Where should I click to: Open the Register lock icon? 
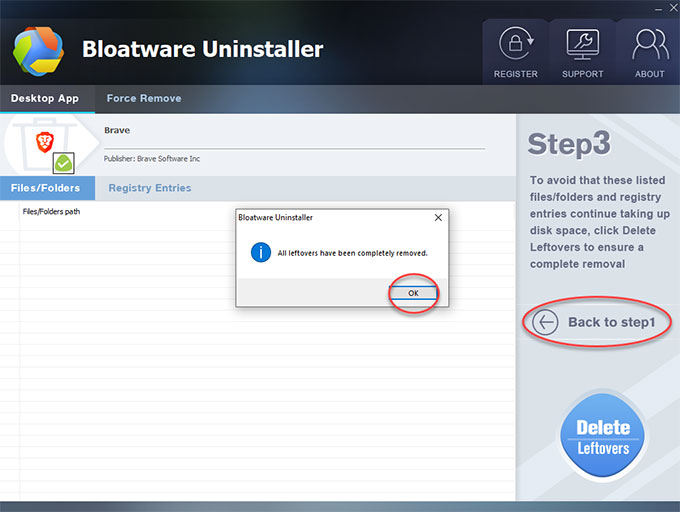pyautogui.click(x=516, y=43)
